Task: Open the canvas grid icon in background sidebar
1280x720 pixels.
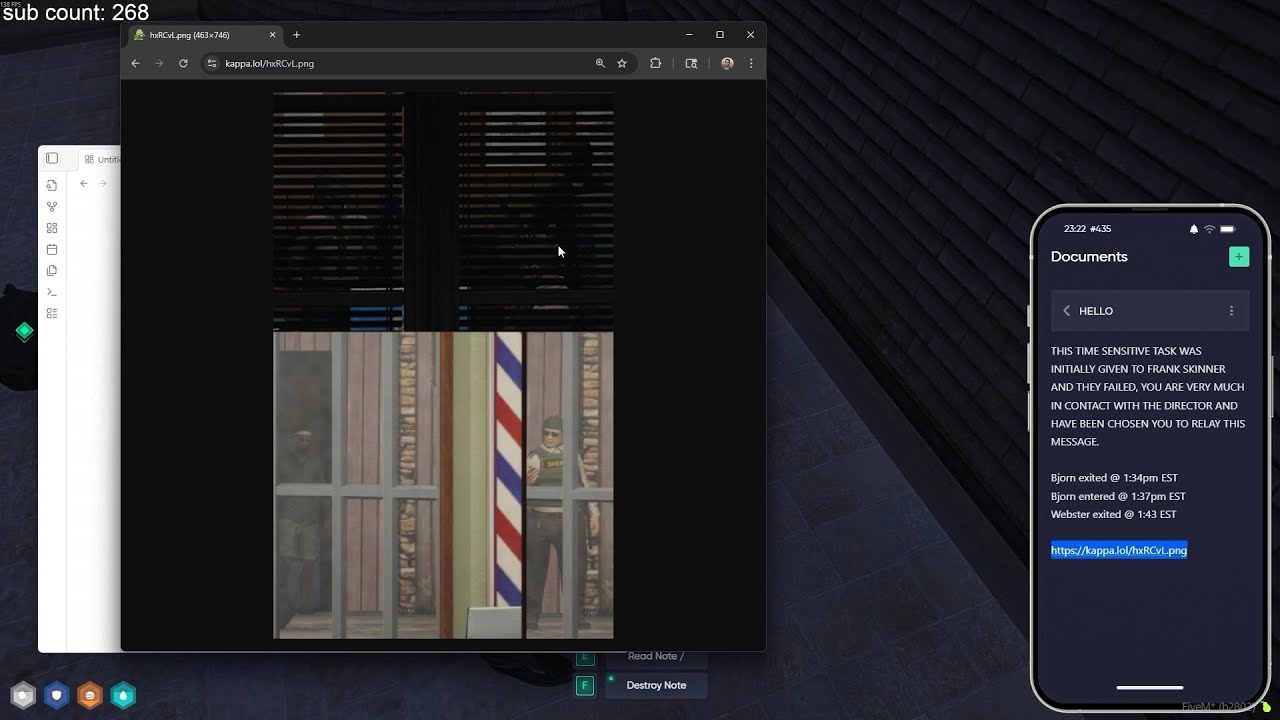Action: 52,228
